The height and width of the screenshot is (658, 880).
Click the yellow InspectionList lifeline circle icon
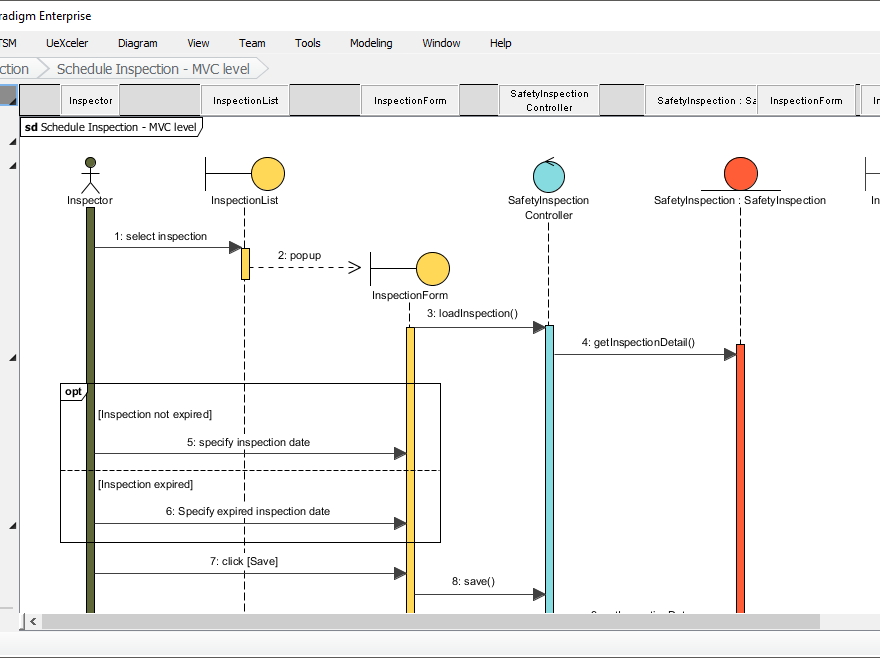point(268,171)
